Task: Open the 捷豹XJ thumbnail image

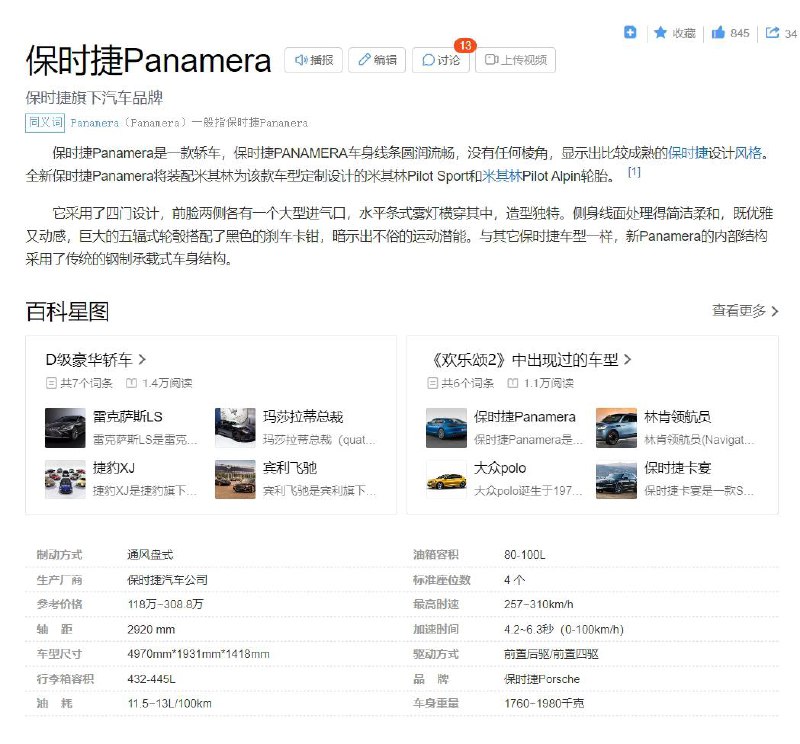Action: point(65,479)
